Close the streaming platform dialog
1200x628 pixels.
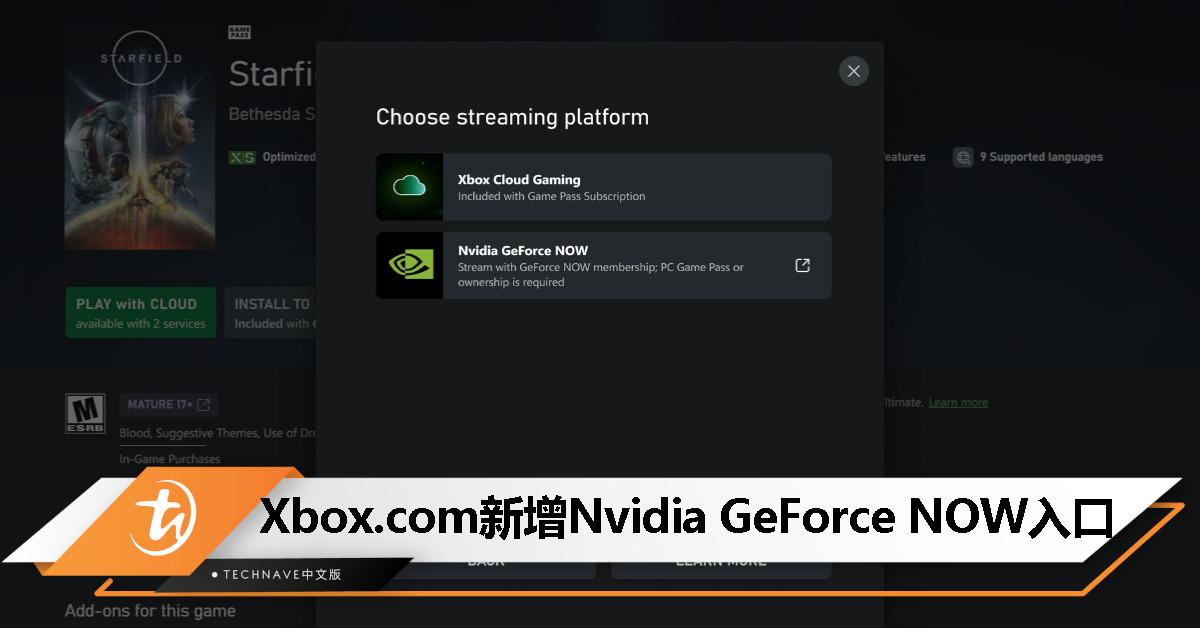pos(853,71)
